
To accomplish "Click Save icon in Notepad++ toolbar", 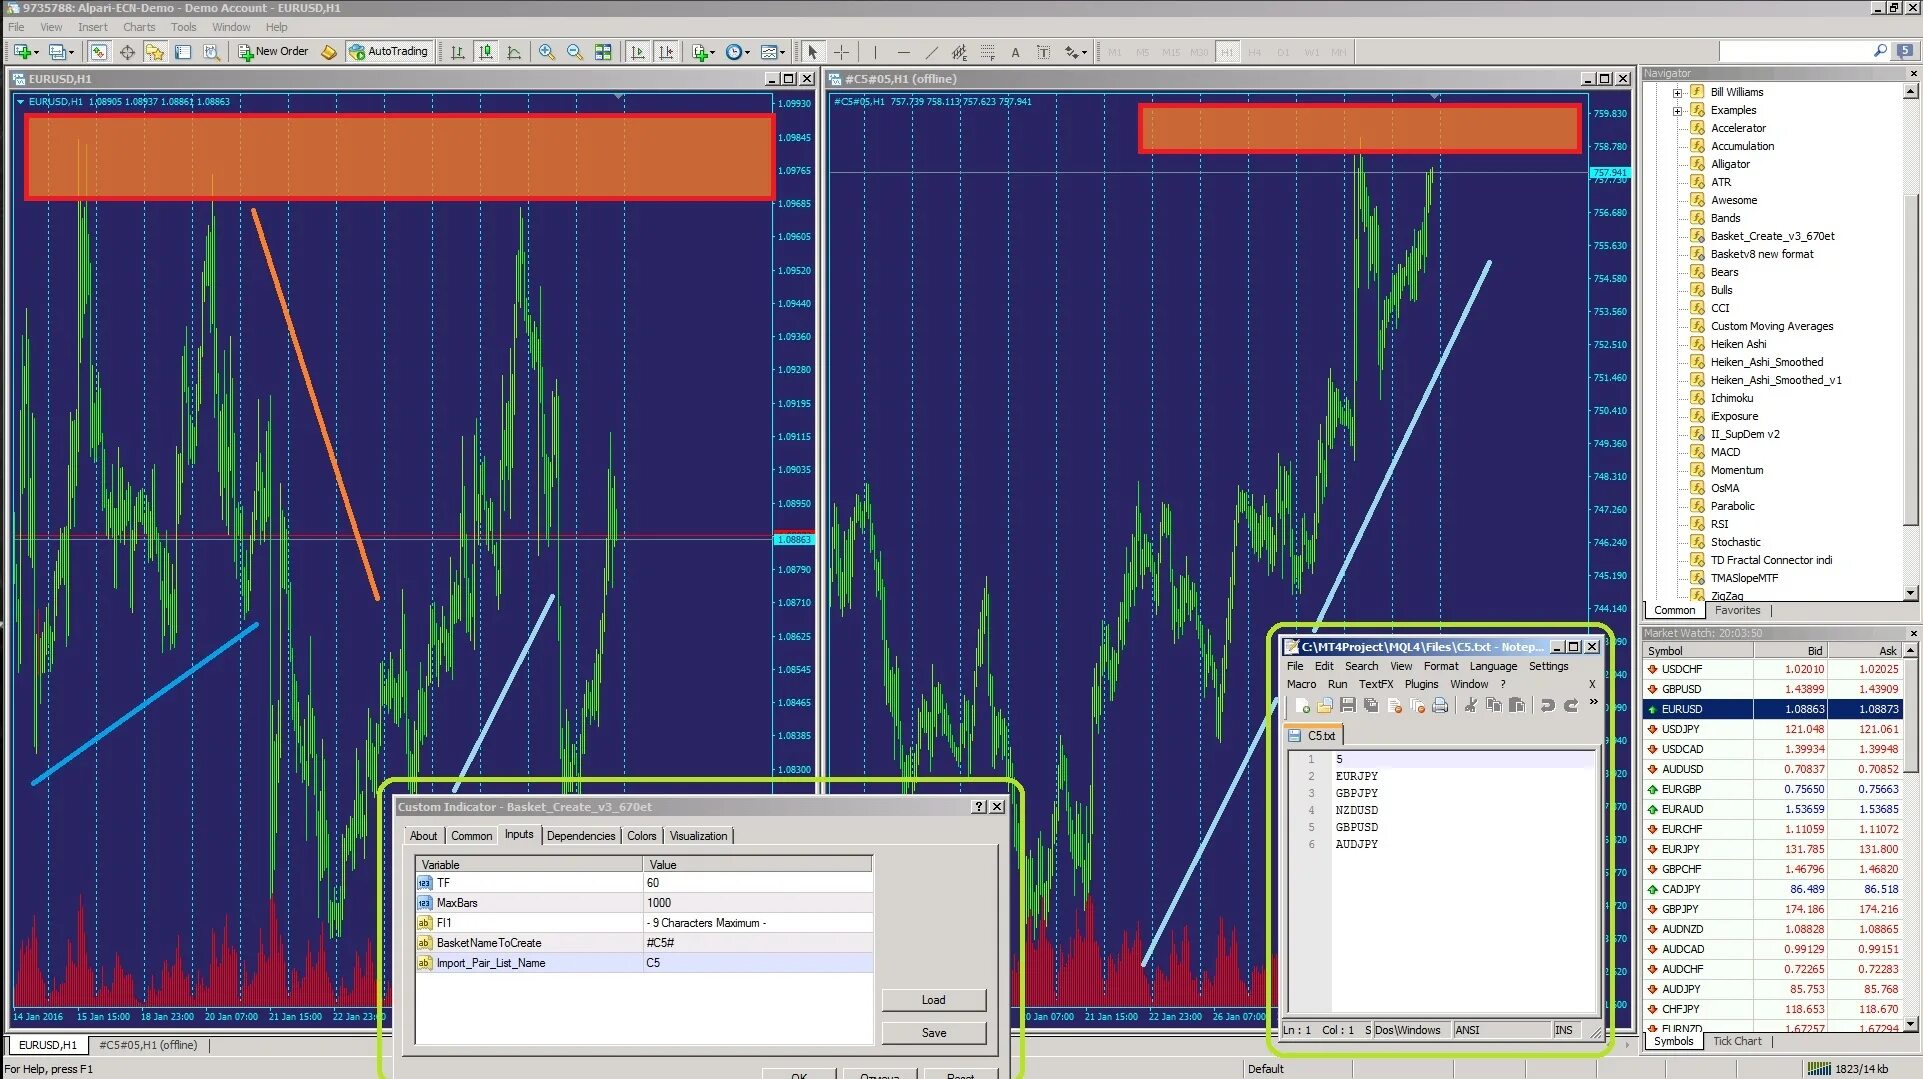I will click(x=1348, y=706).
